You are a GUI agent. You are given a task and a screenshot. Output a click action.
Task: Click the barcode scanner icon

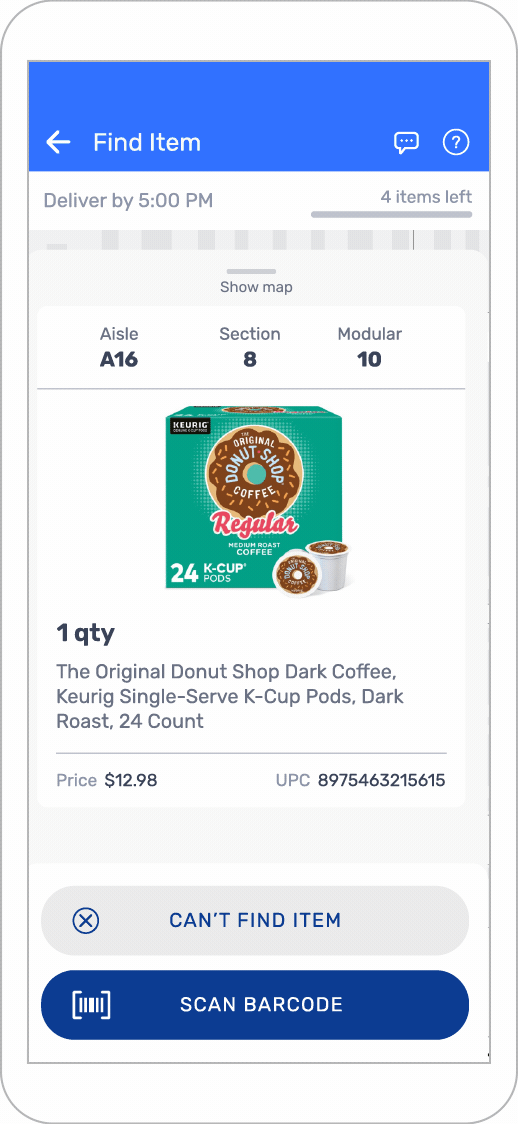click(x=91, y=1004)
